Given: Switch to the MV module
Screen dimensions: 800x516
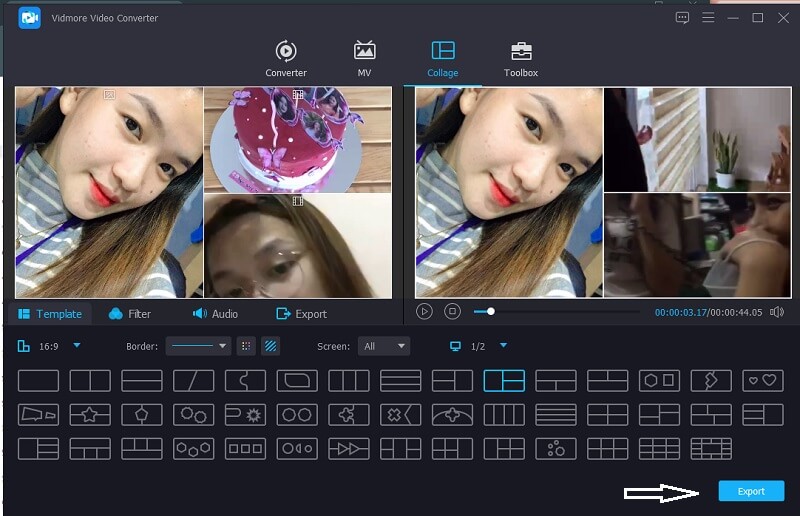Looking at the screenshot, I should [x=364, y=59].
